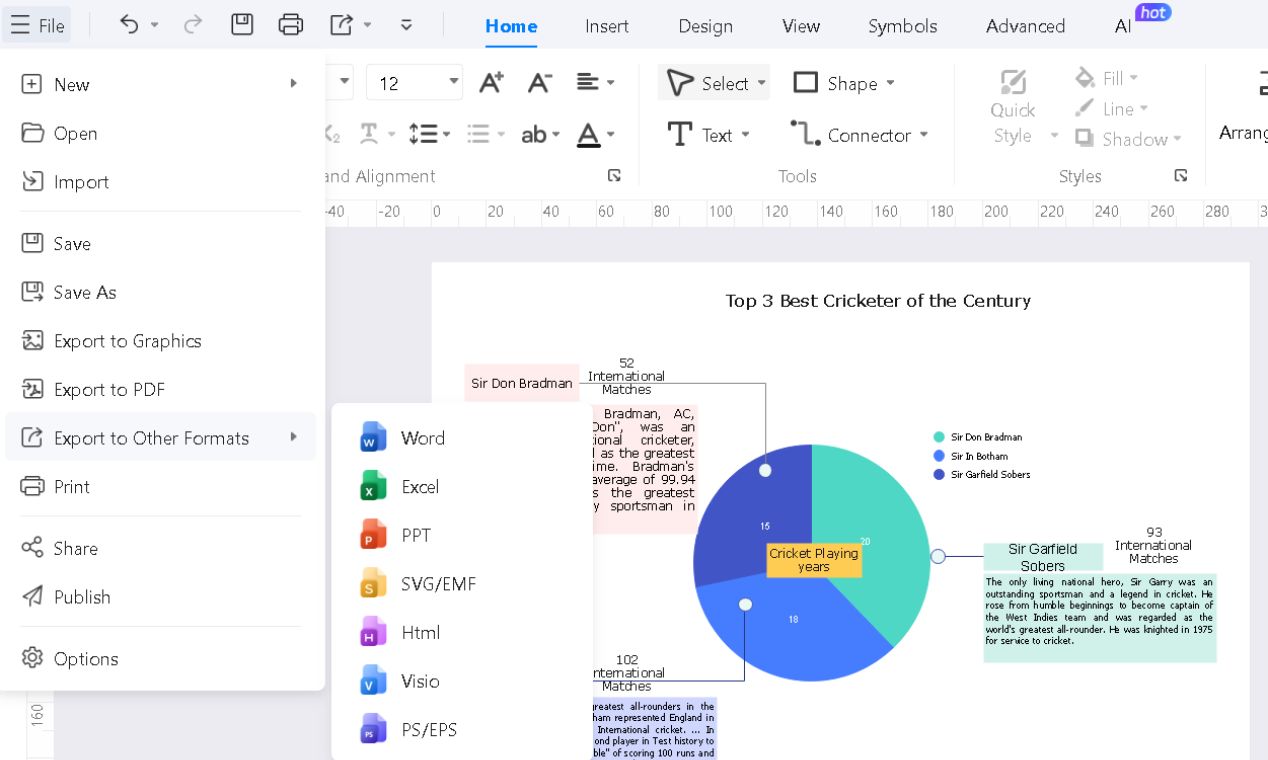Select Publish from the File menu
Screen dimensions: 1268x760
[x=162, y=597]
